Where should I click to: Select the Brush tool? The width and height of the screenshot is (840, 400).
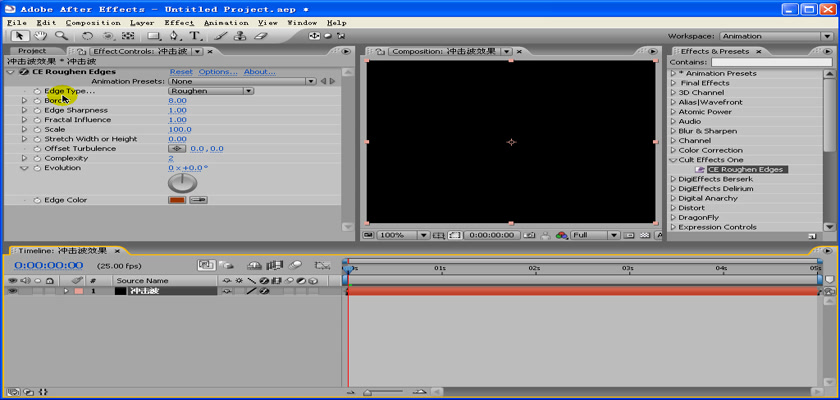point(220,36)
